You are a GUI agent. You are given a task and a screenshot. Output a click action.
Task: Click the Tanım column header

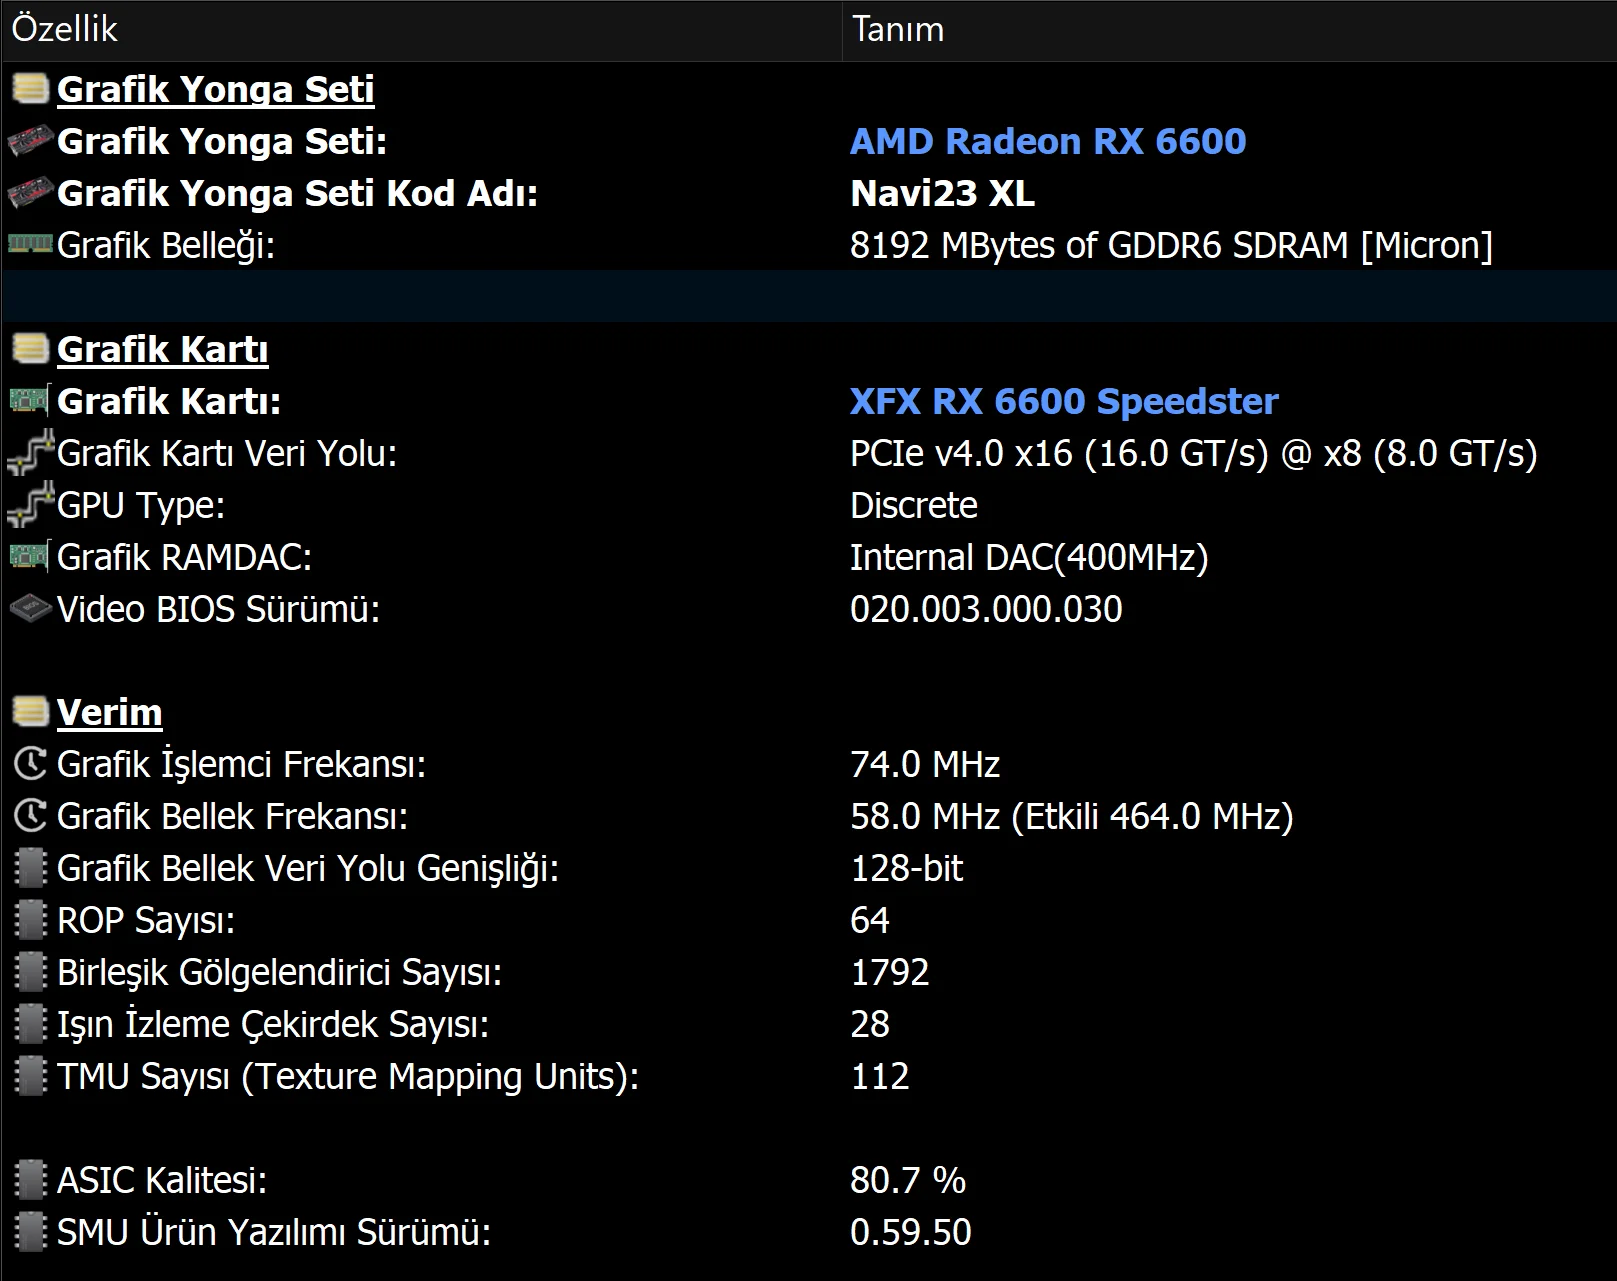point(1229,29)
